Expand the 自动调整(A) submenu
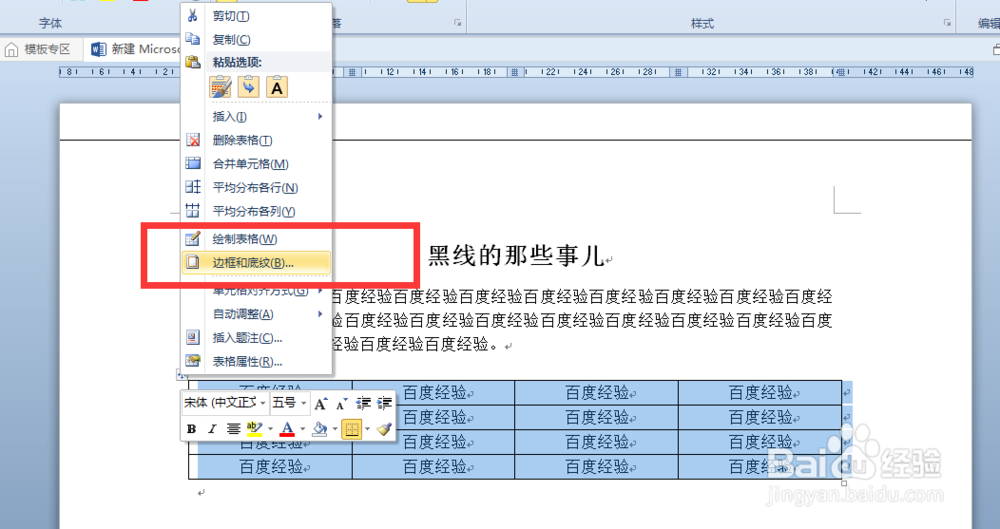The height and width of the screenshot is (529, 1000). (x=256, y=314)
